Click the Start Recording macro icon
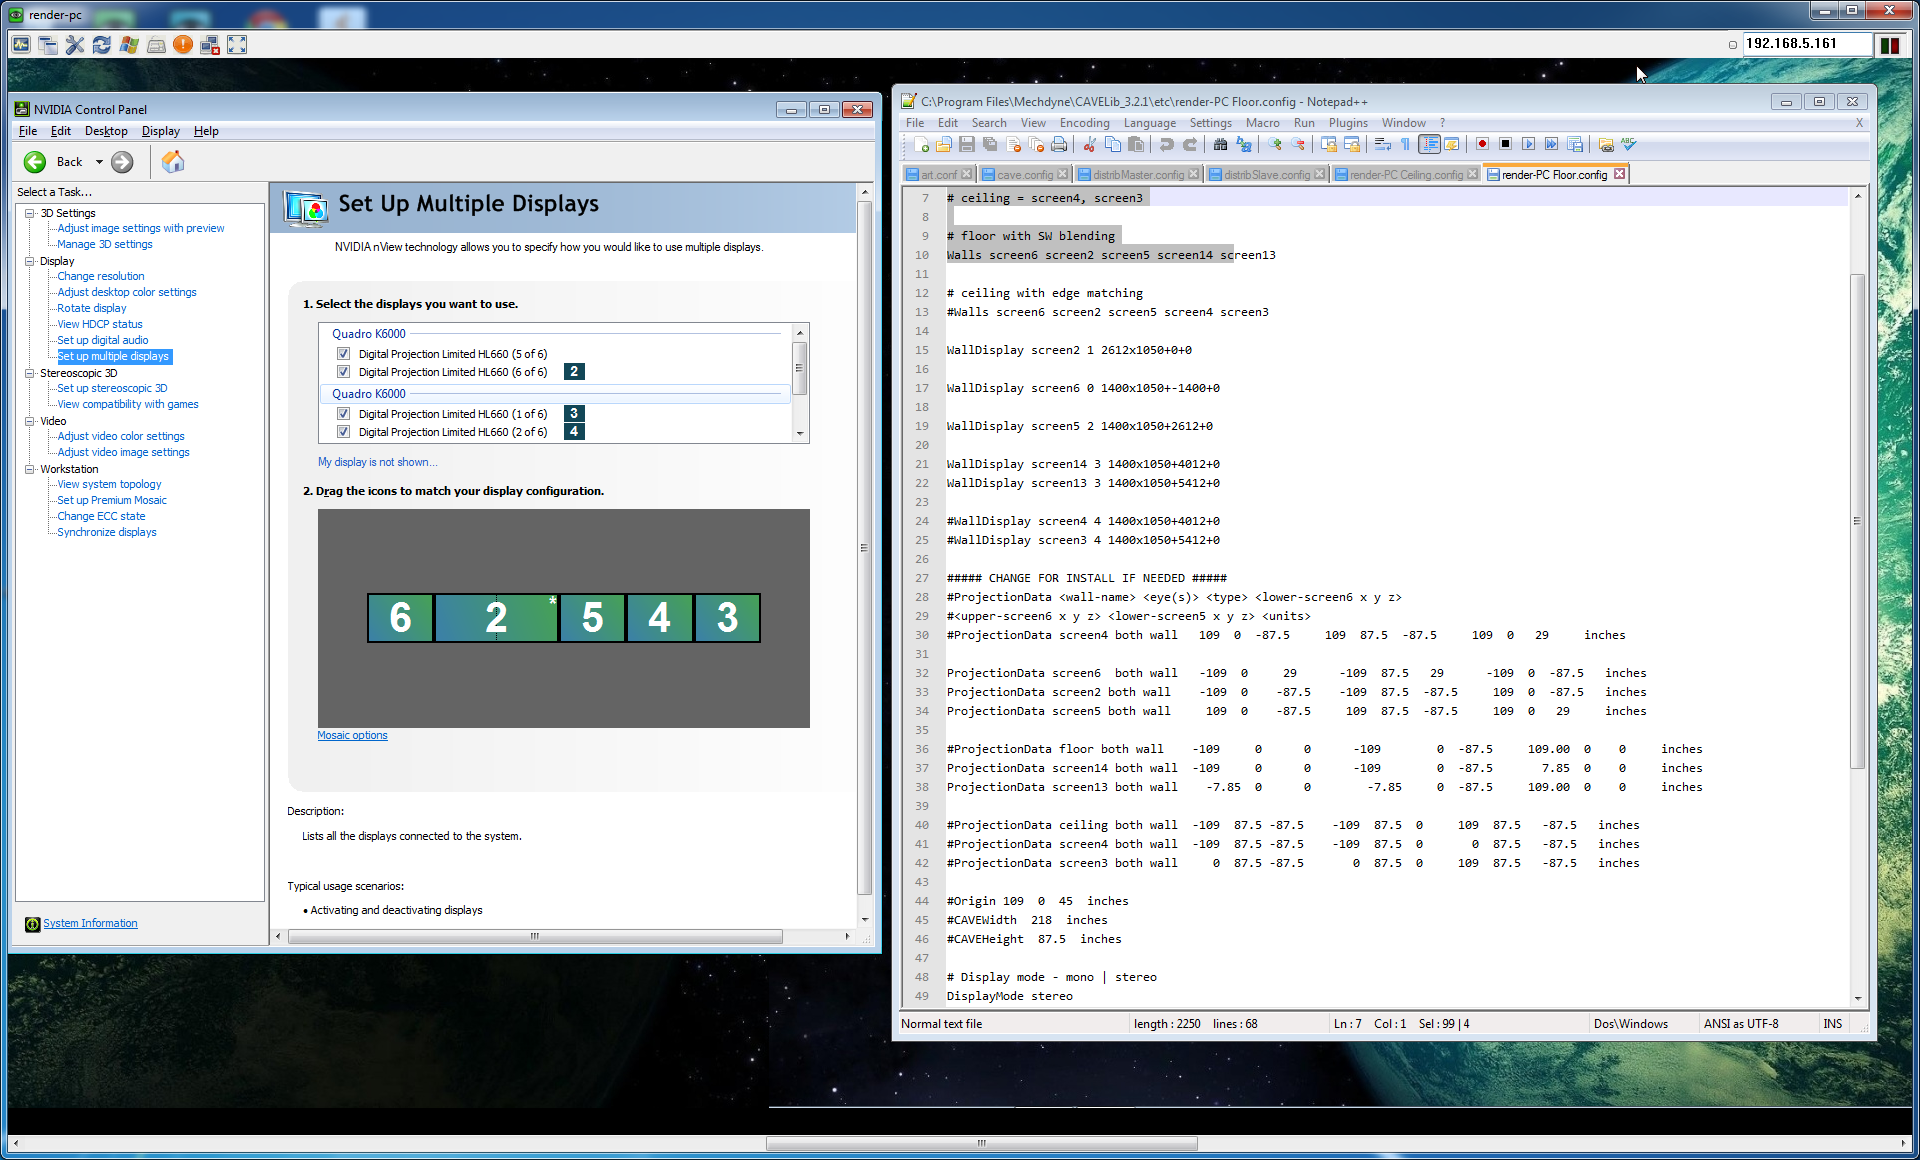 (1482, 145)
